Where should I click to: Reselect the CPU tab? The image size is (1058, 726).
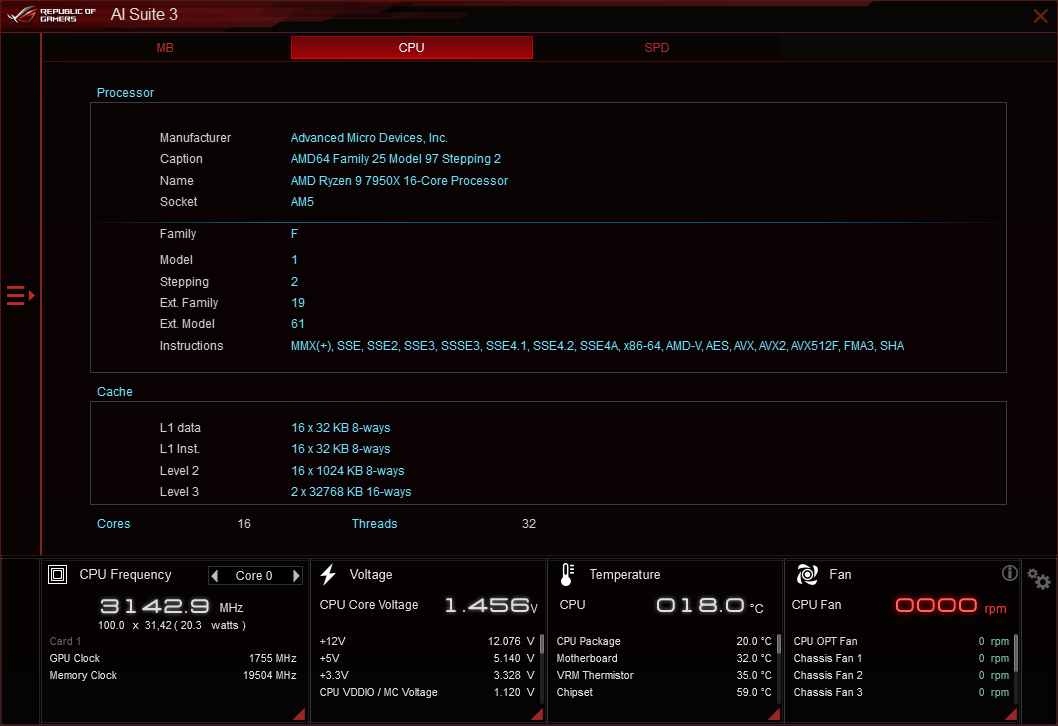[x=411, y=47]
